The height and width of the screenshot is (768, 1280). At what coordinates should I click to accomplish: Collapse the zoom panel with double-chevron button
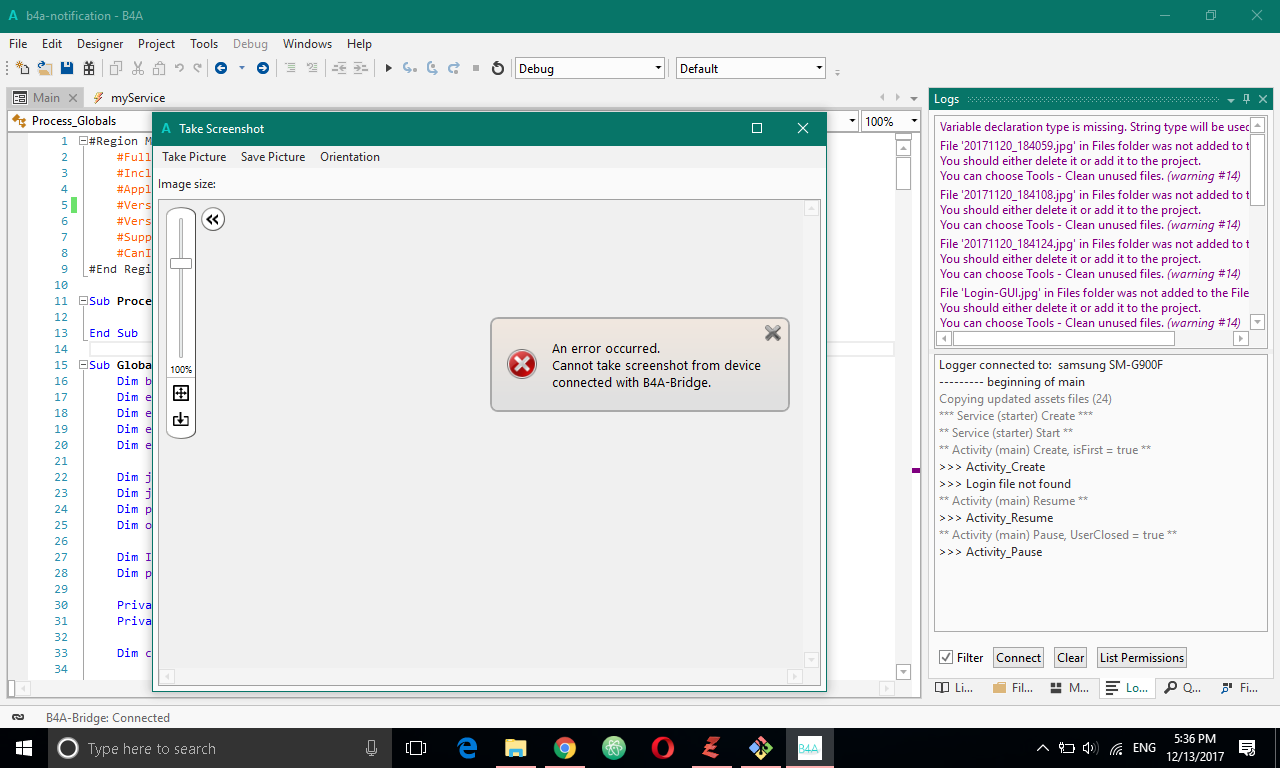click(213, 219)
